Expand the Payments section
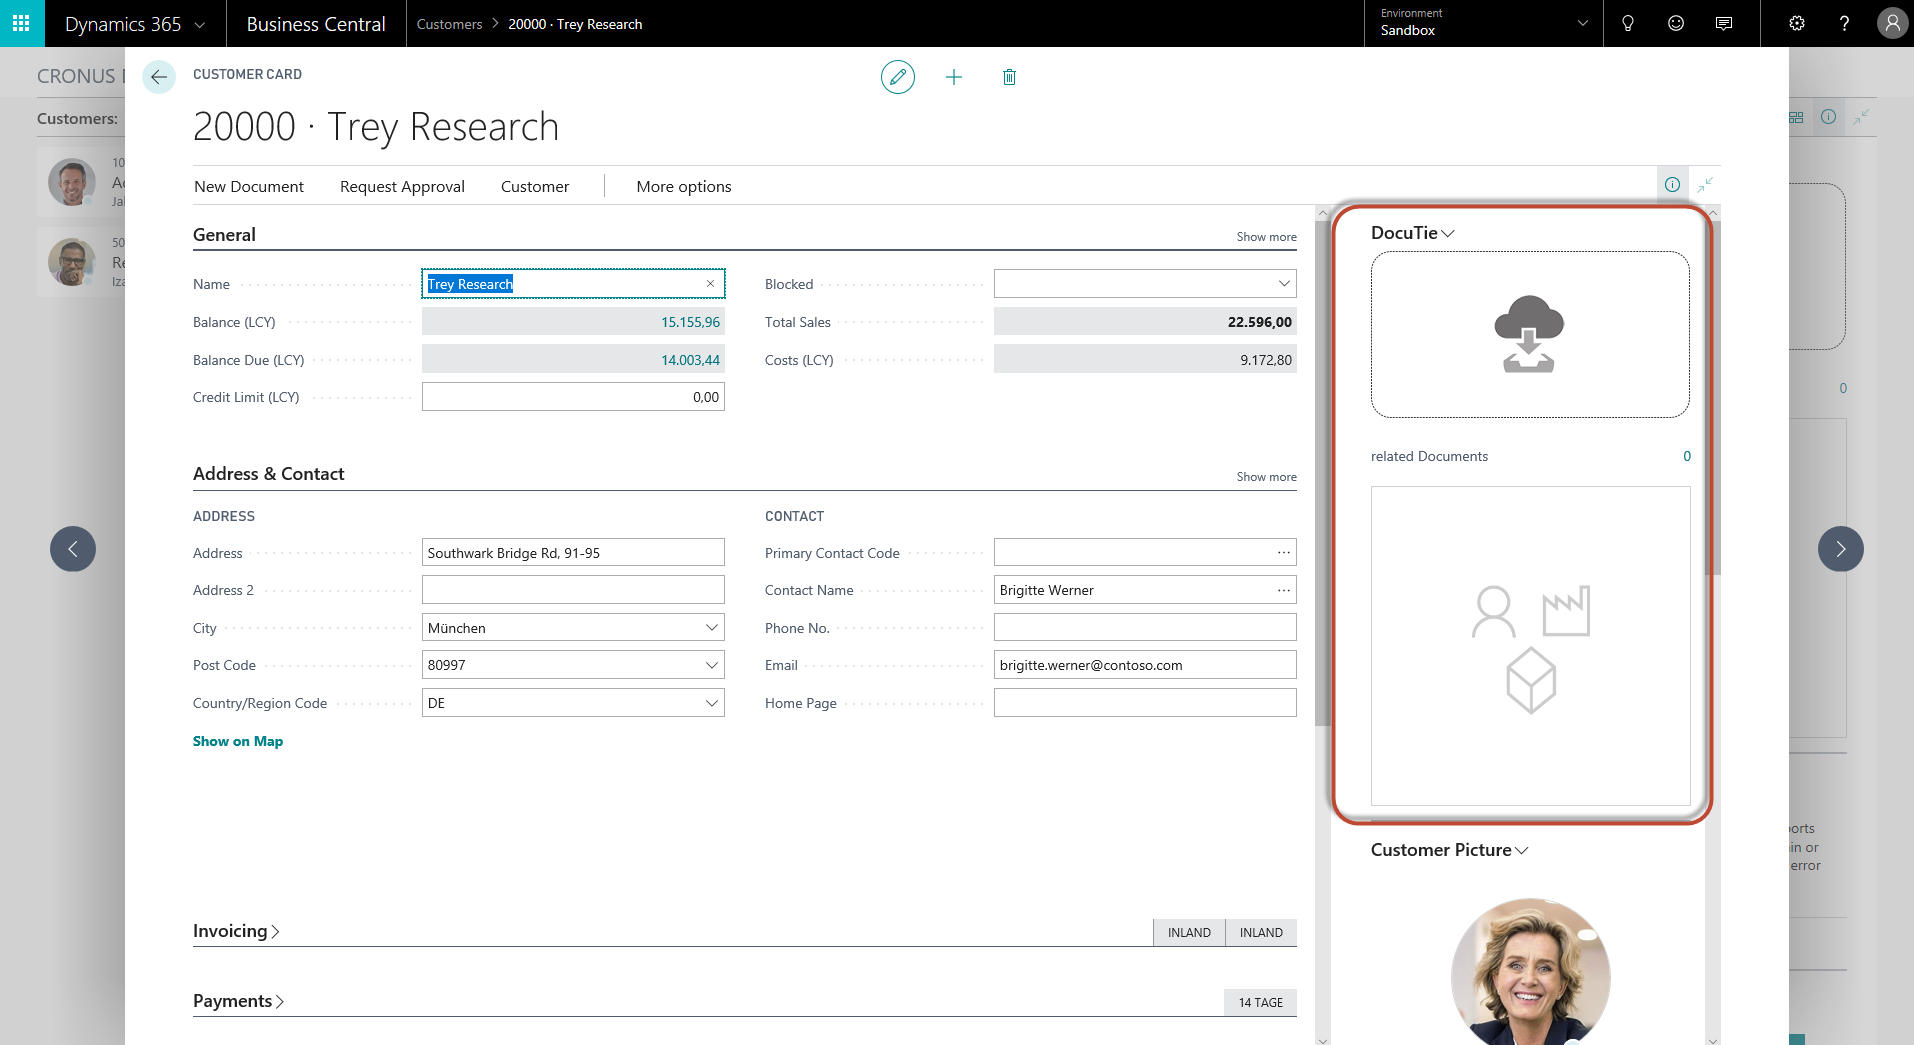The width and height of the screenshot is (1914, 1045). point(238,1001)
